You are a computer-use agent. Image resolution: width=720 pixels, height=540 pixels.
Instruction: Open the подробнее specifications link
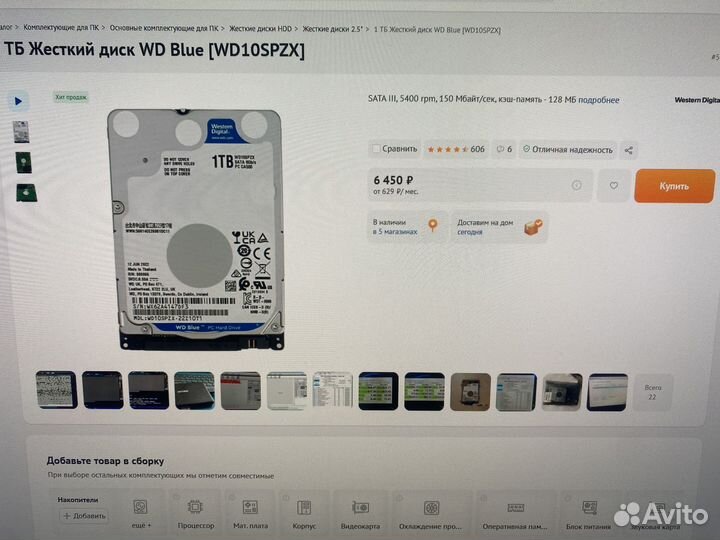tap(598, 100)
